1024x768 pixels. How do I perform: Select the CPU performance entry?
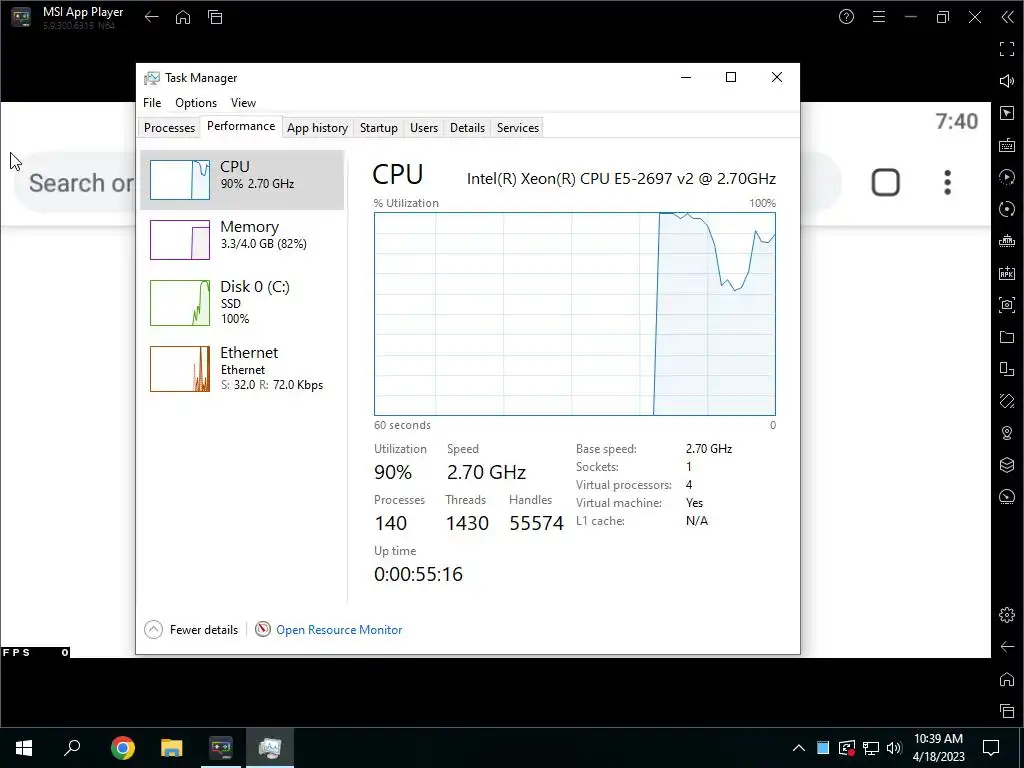242,180
